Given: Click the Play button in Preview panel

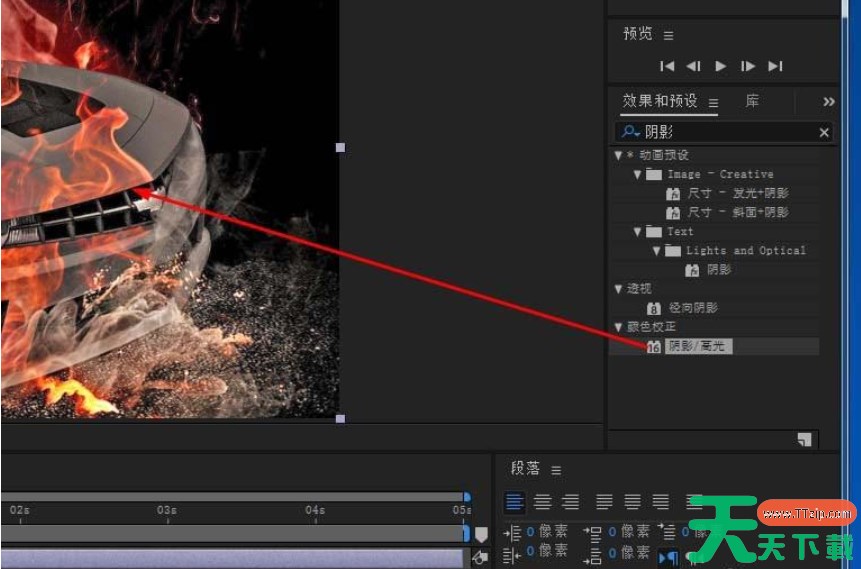Looking at the screenshot, I should [x=721, y=66].
